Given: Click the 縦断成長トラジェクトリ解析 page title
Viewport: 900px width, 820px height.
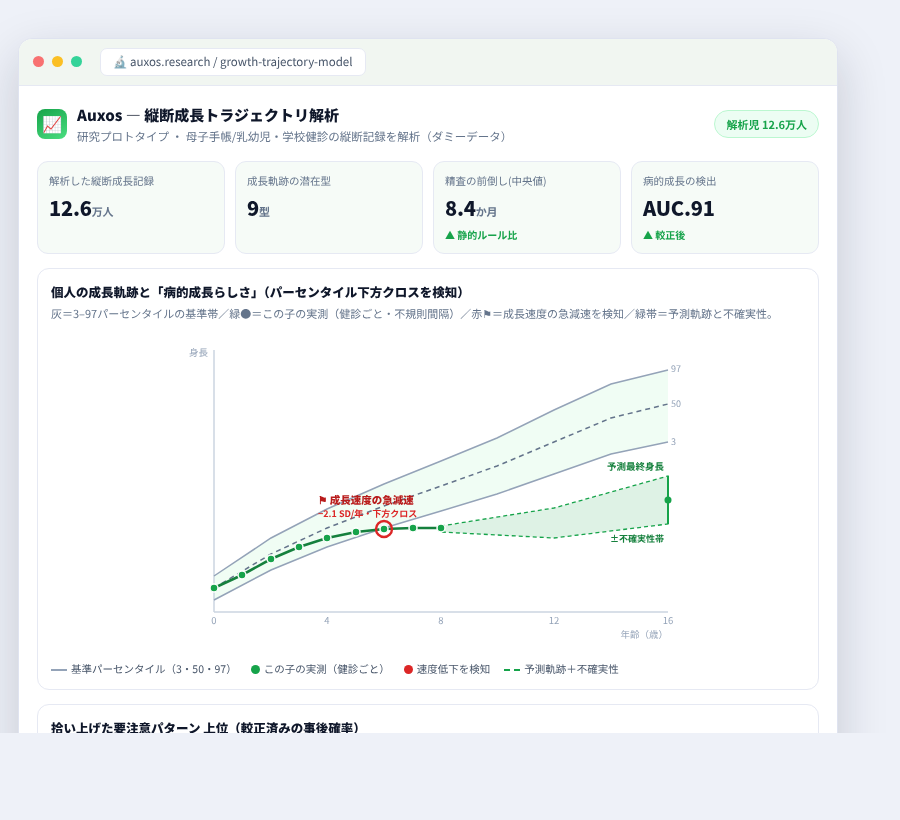Looking at the screenshot, I should click(241, 116).
